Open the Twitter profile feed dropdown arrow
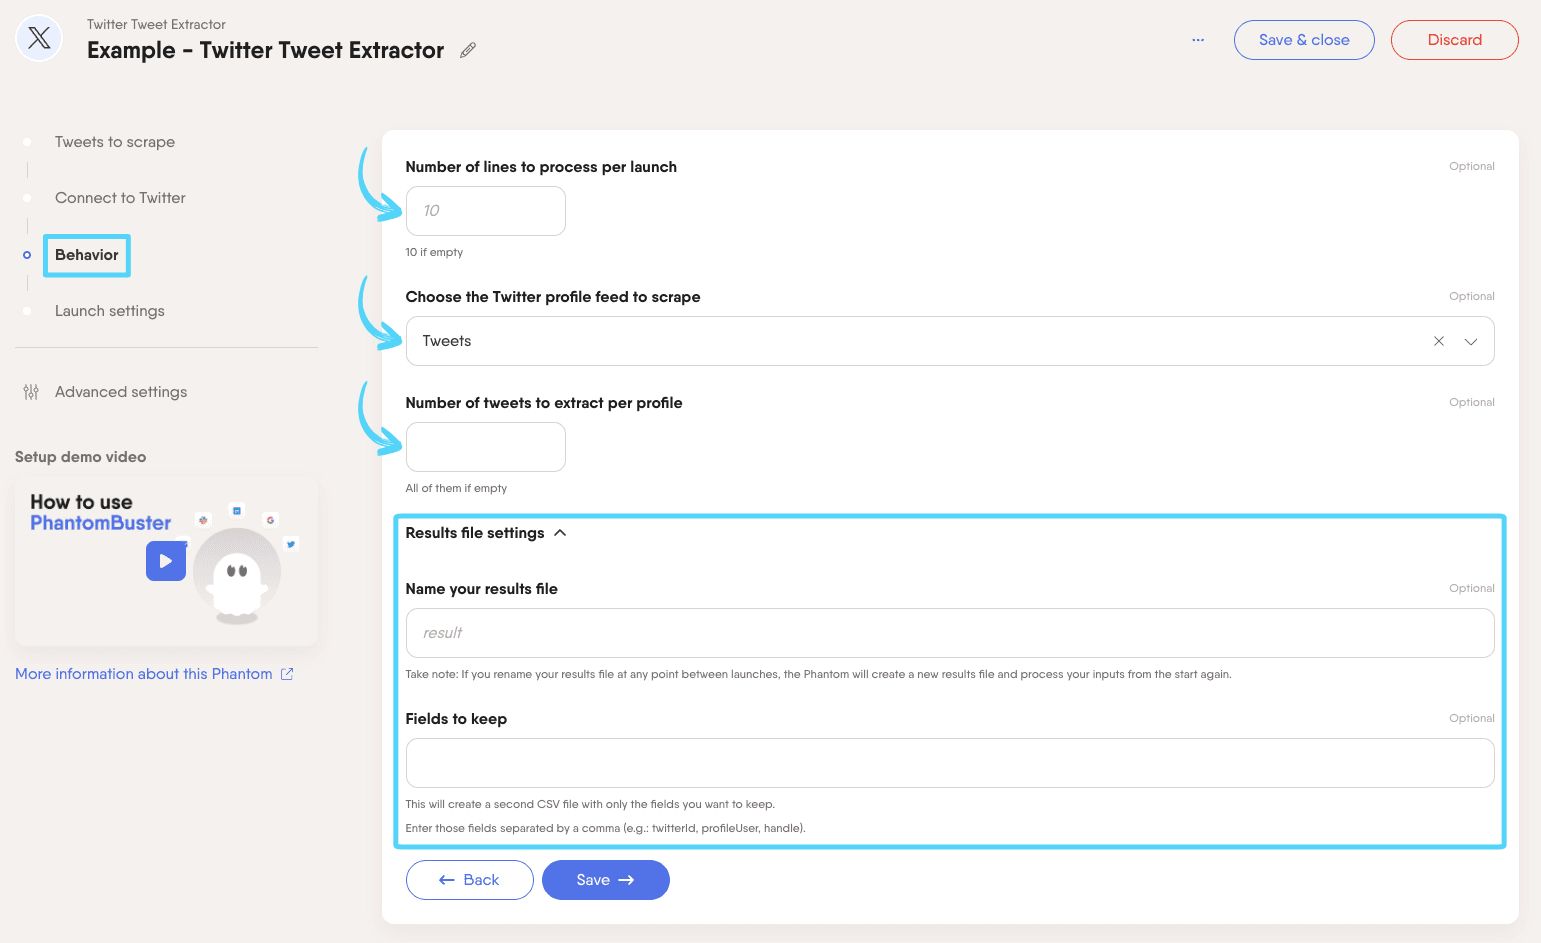The width and height of the screenshot is (1541, 943). pos(1471,341)
